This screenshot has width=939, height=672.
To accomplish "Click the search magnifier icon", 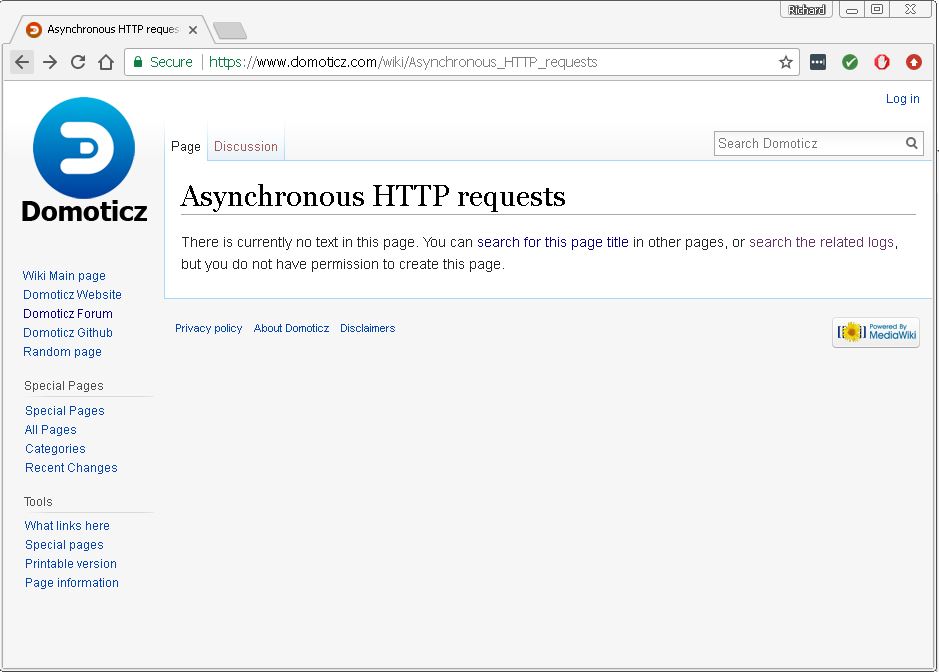I will 912,143.
